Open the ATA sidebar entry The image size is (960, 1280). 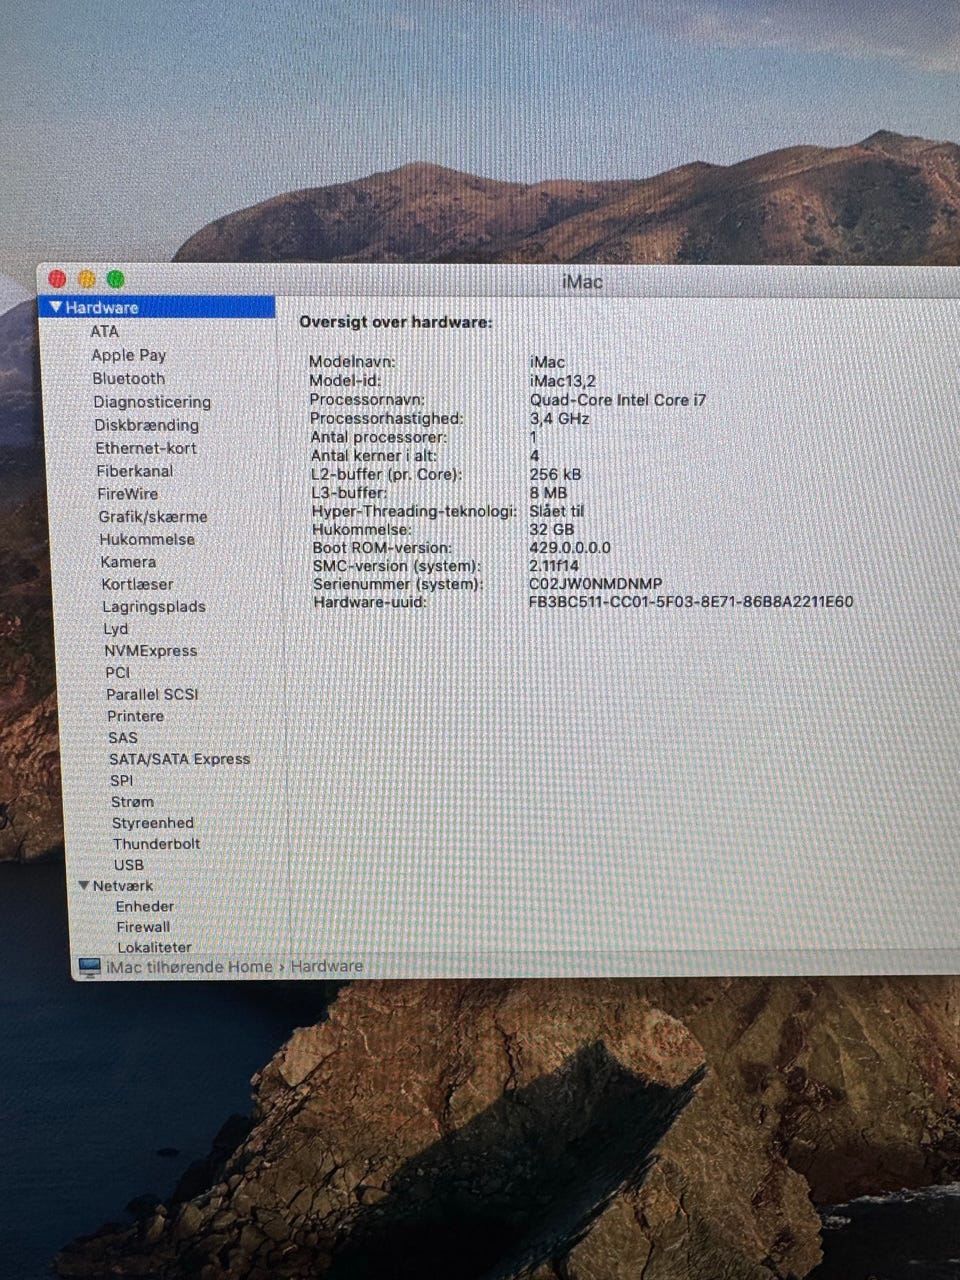pos(105,331)
